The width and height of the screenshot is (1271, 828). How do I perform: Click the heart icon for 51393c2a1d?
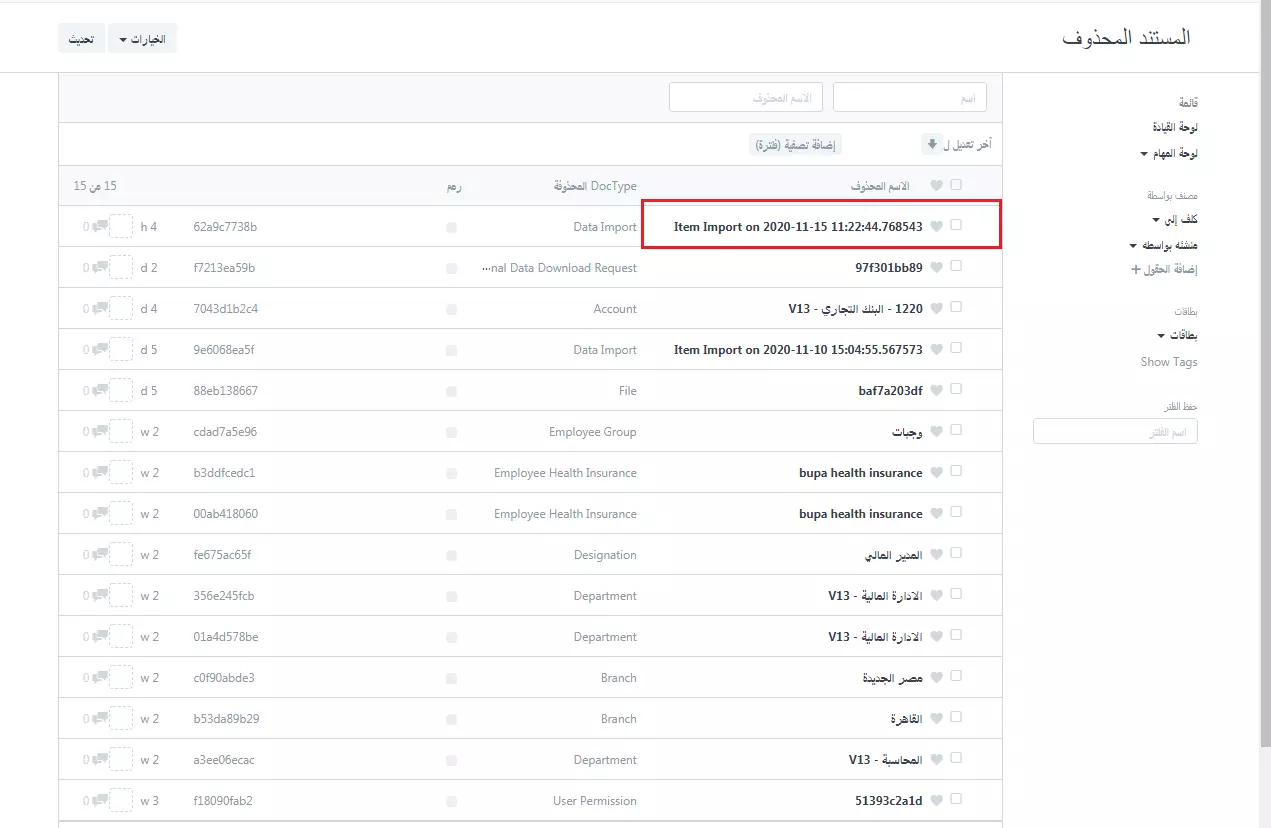936,801
